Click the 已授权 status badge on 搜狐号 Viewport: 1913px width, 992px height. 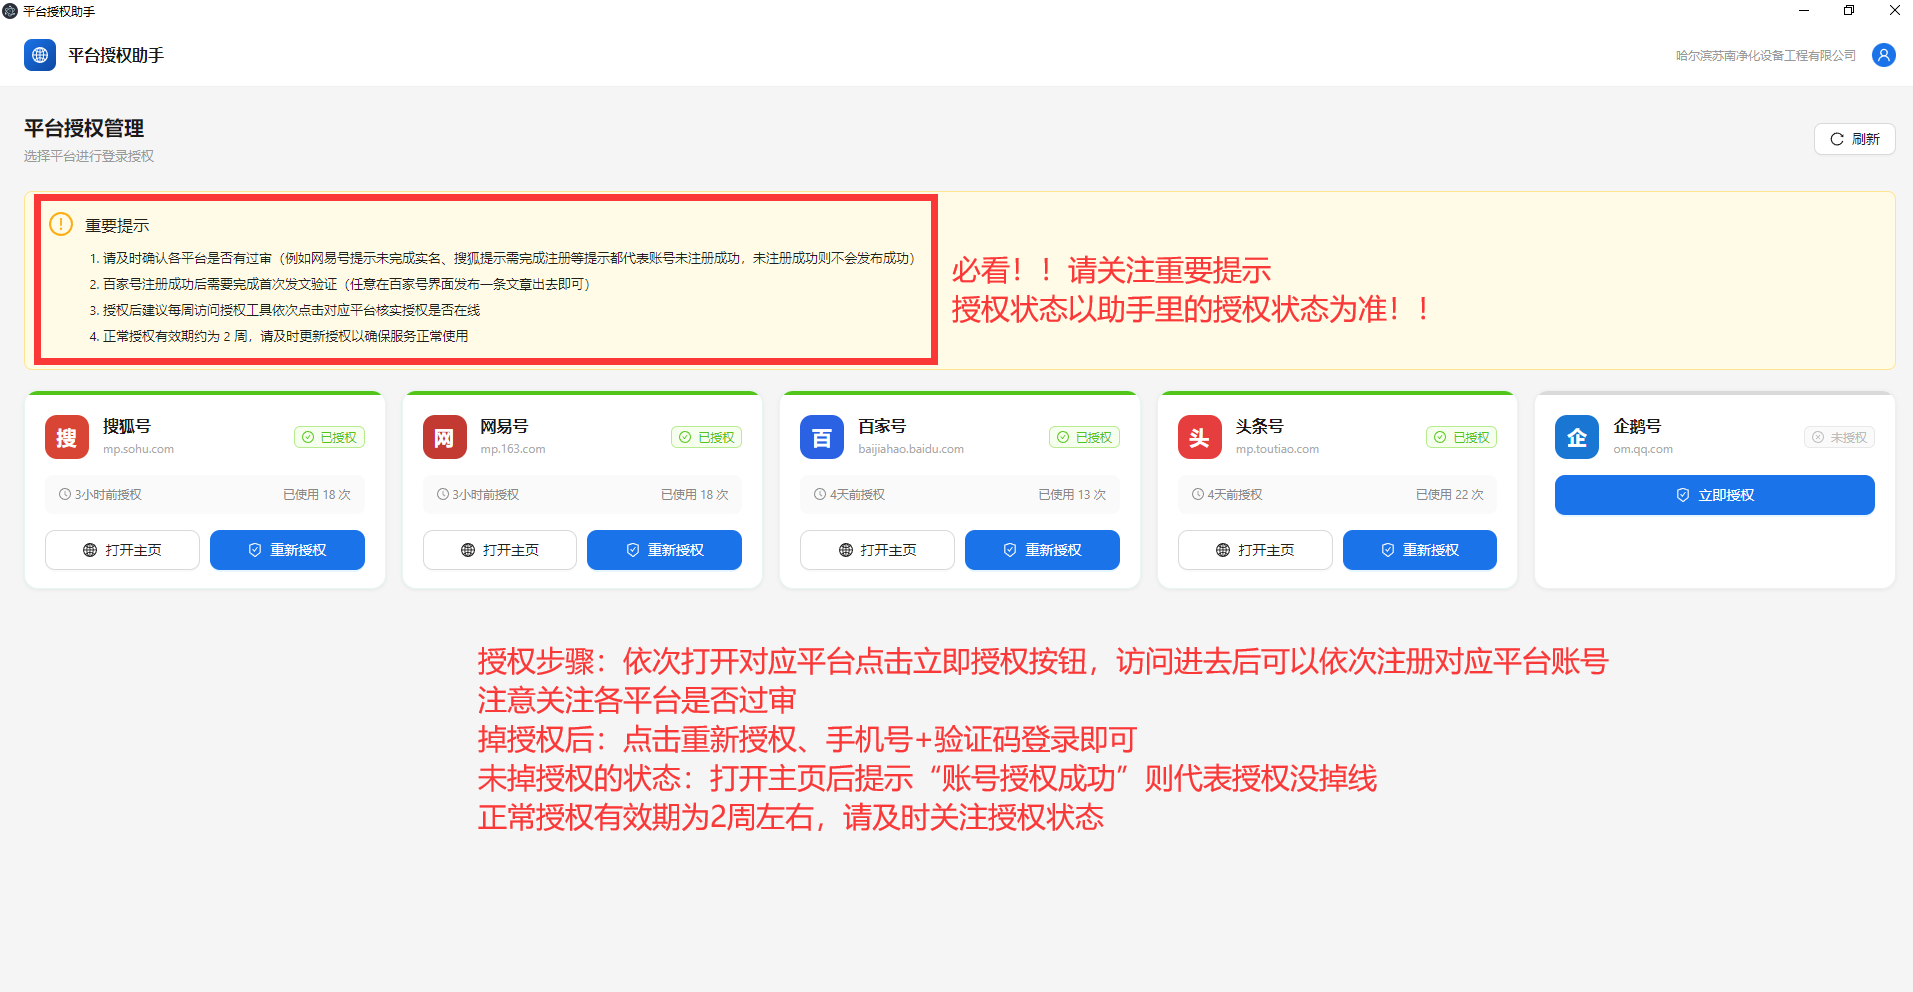pyautogui.click(x=329, y=437)
